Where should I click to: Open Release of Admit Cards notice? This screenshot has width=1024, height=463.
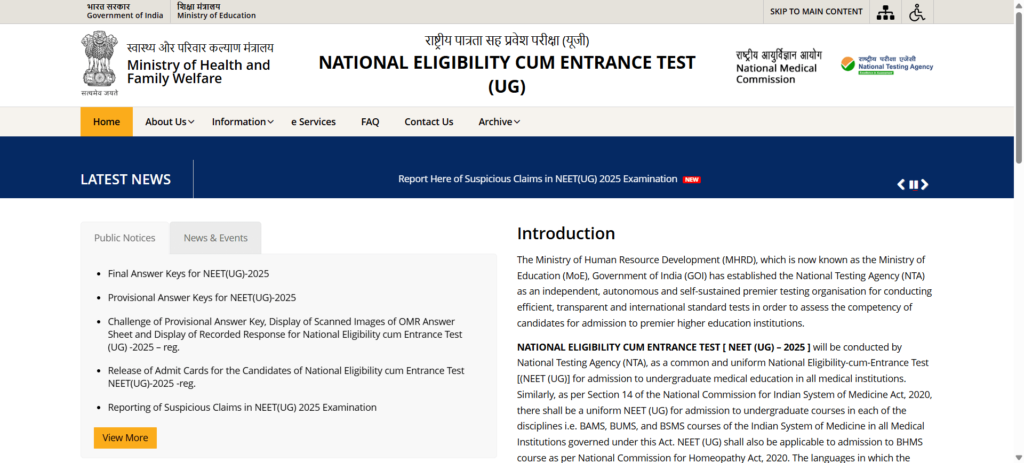286,377
